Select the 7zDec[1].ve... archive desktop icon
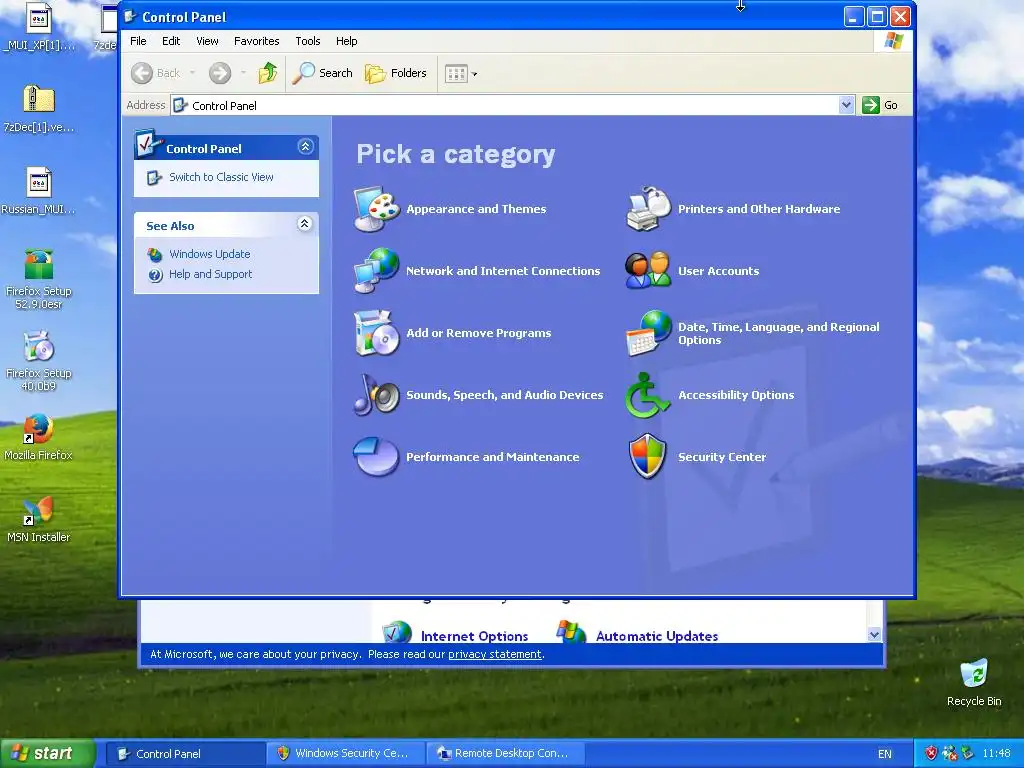This screenshot has height=768, width=1024. point(39,109)
